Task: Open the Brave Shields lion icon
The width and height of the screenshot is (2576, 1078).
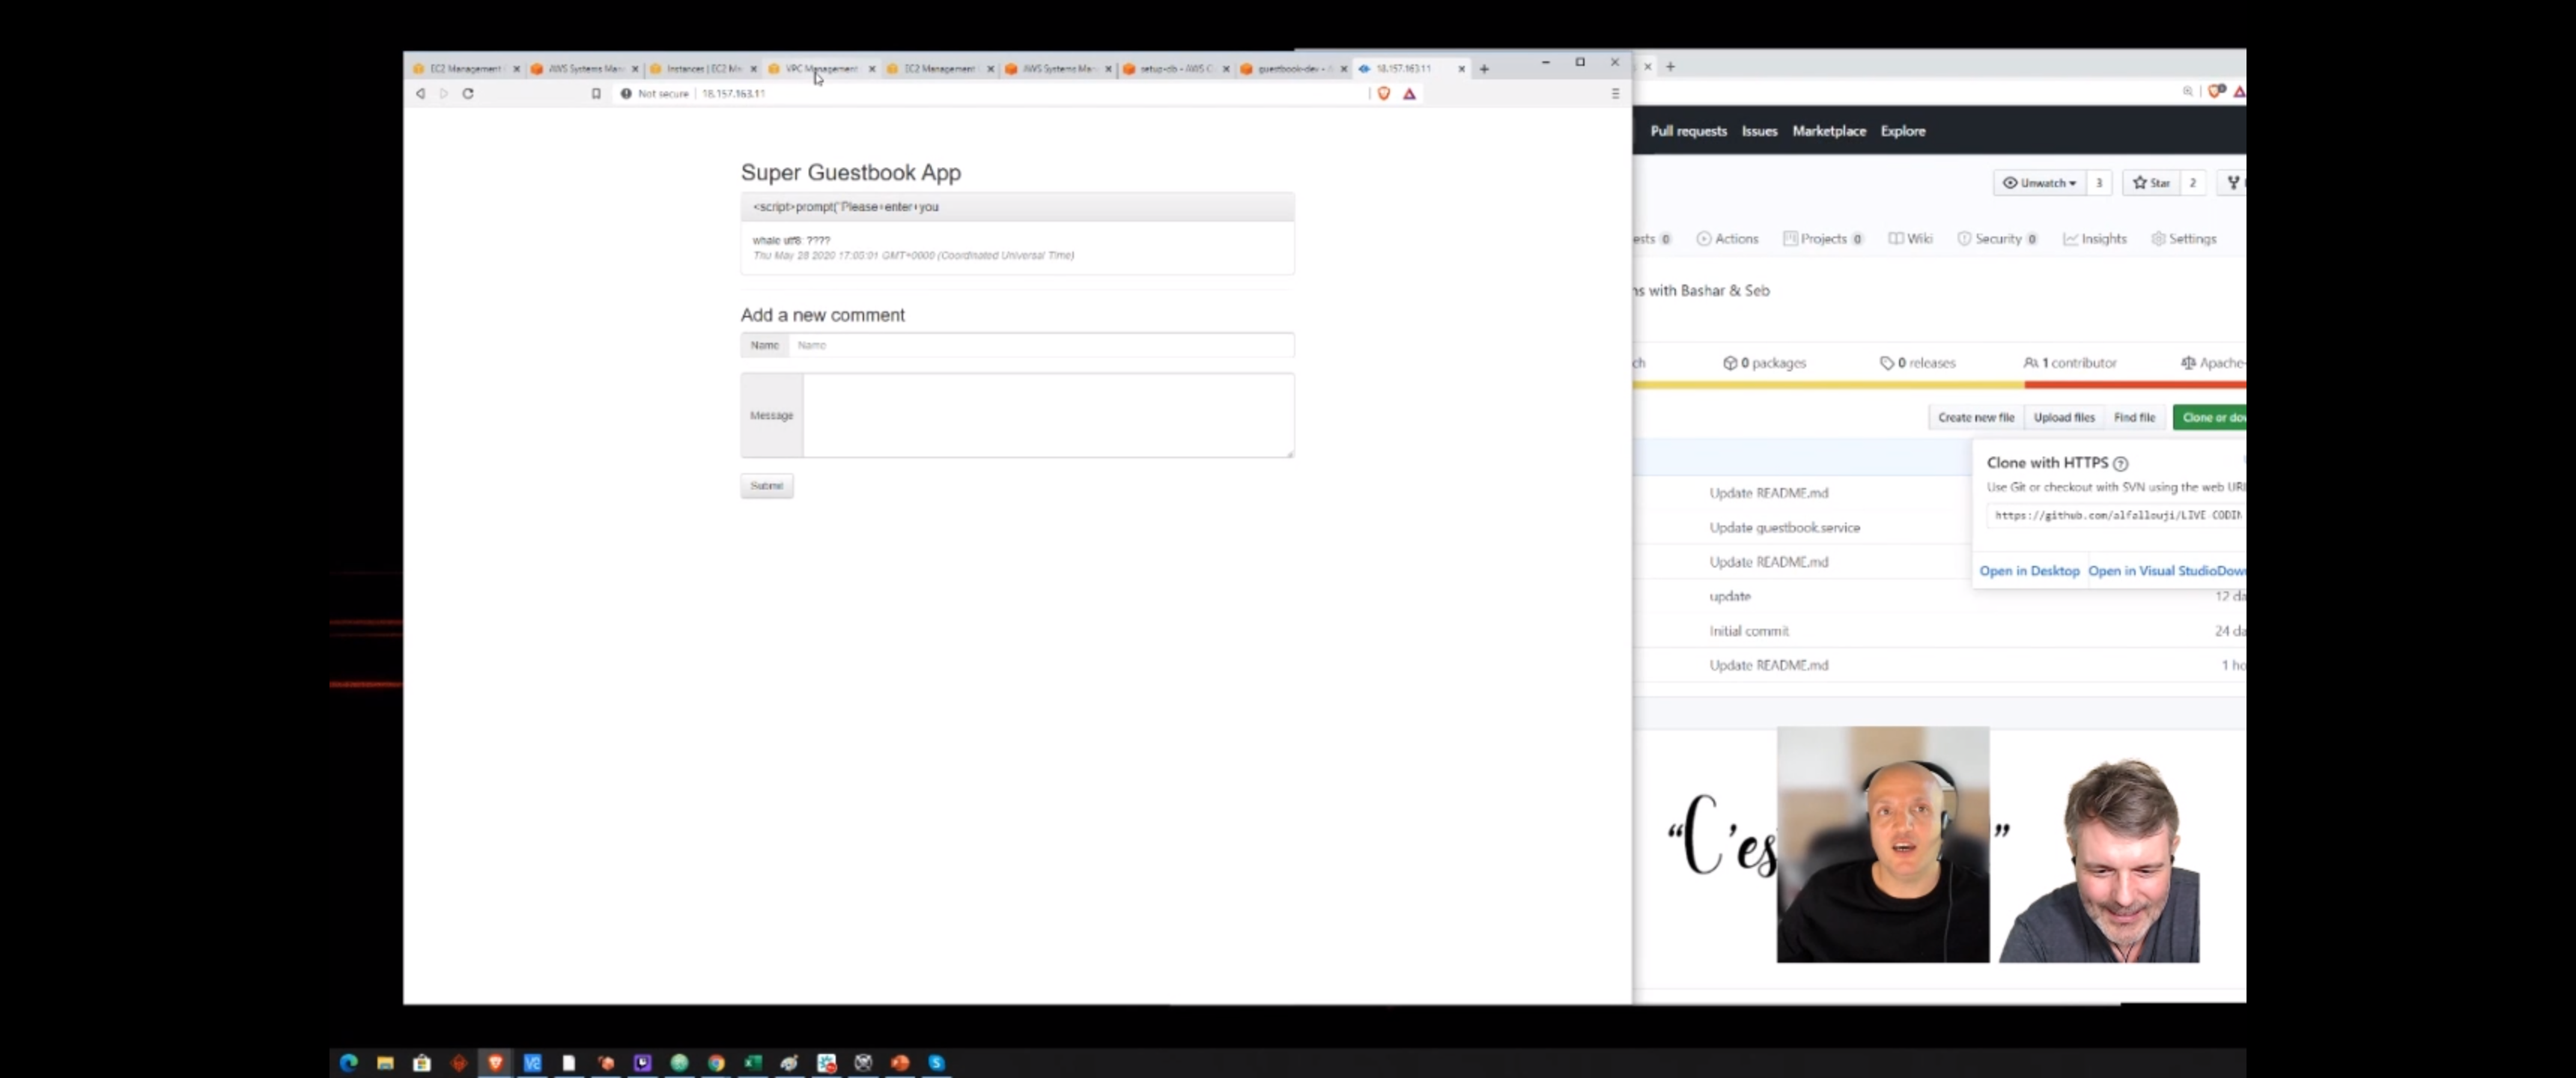Action: (1384, 93)
